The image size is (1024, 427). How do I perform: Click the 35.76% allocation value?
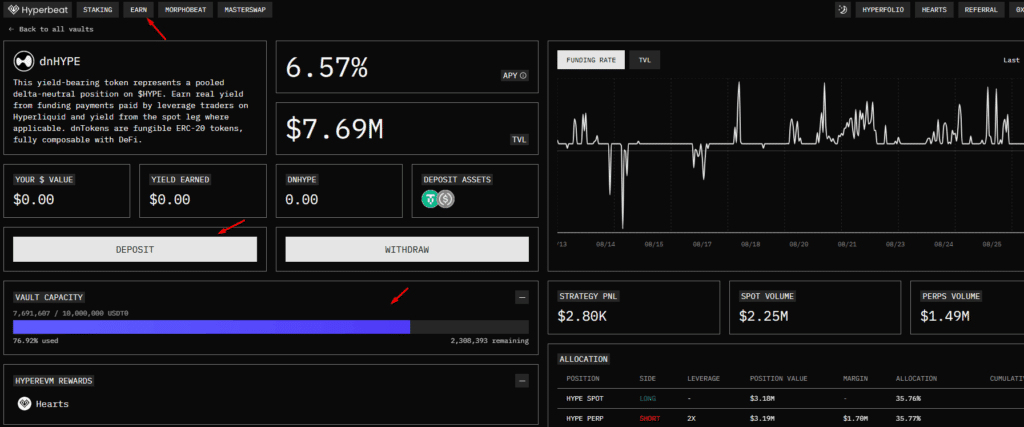pos(908,398)
